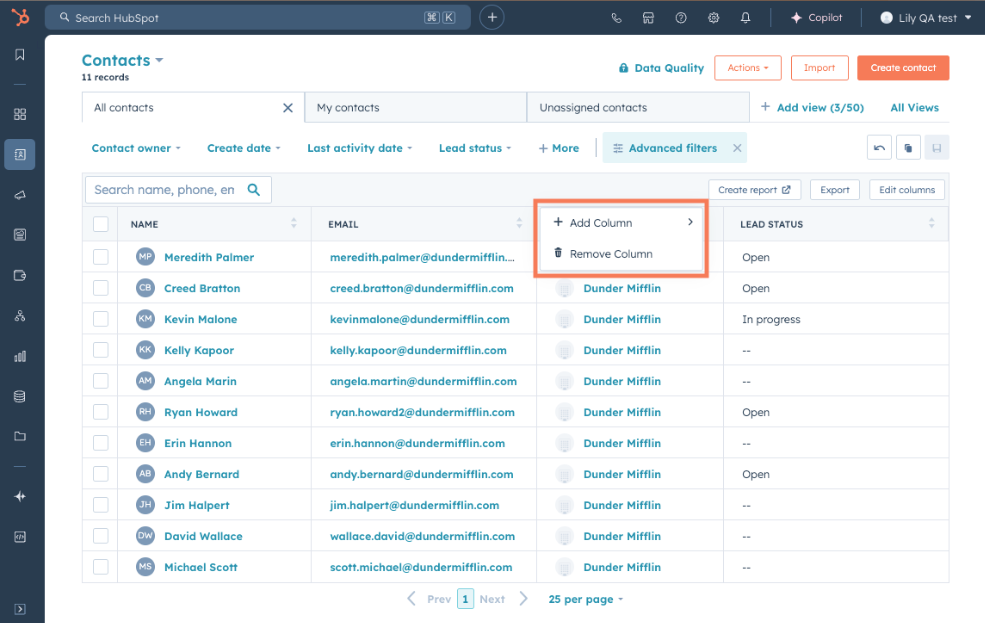The image size is (985, 623).
Task: Check the box for Erin Hannon
Action: (101, 443)
